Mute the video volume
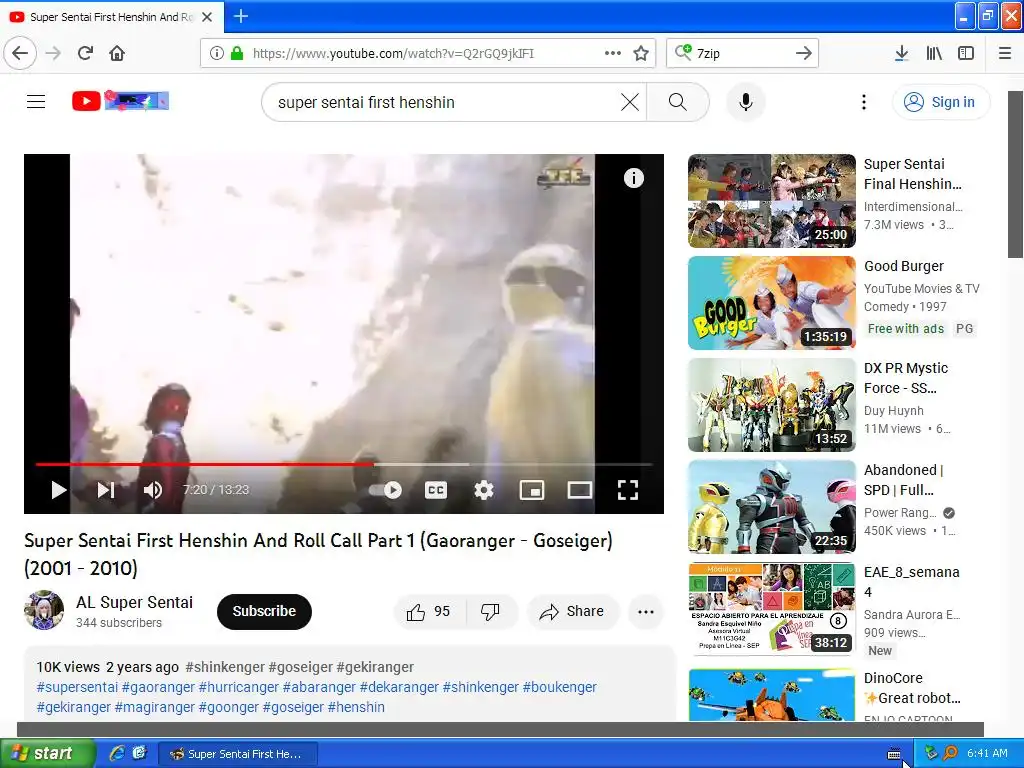The height and width of the screenshot is (768, 1024). pyautogui.click(x=153, y=490)
